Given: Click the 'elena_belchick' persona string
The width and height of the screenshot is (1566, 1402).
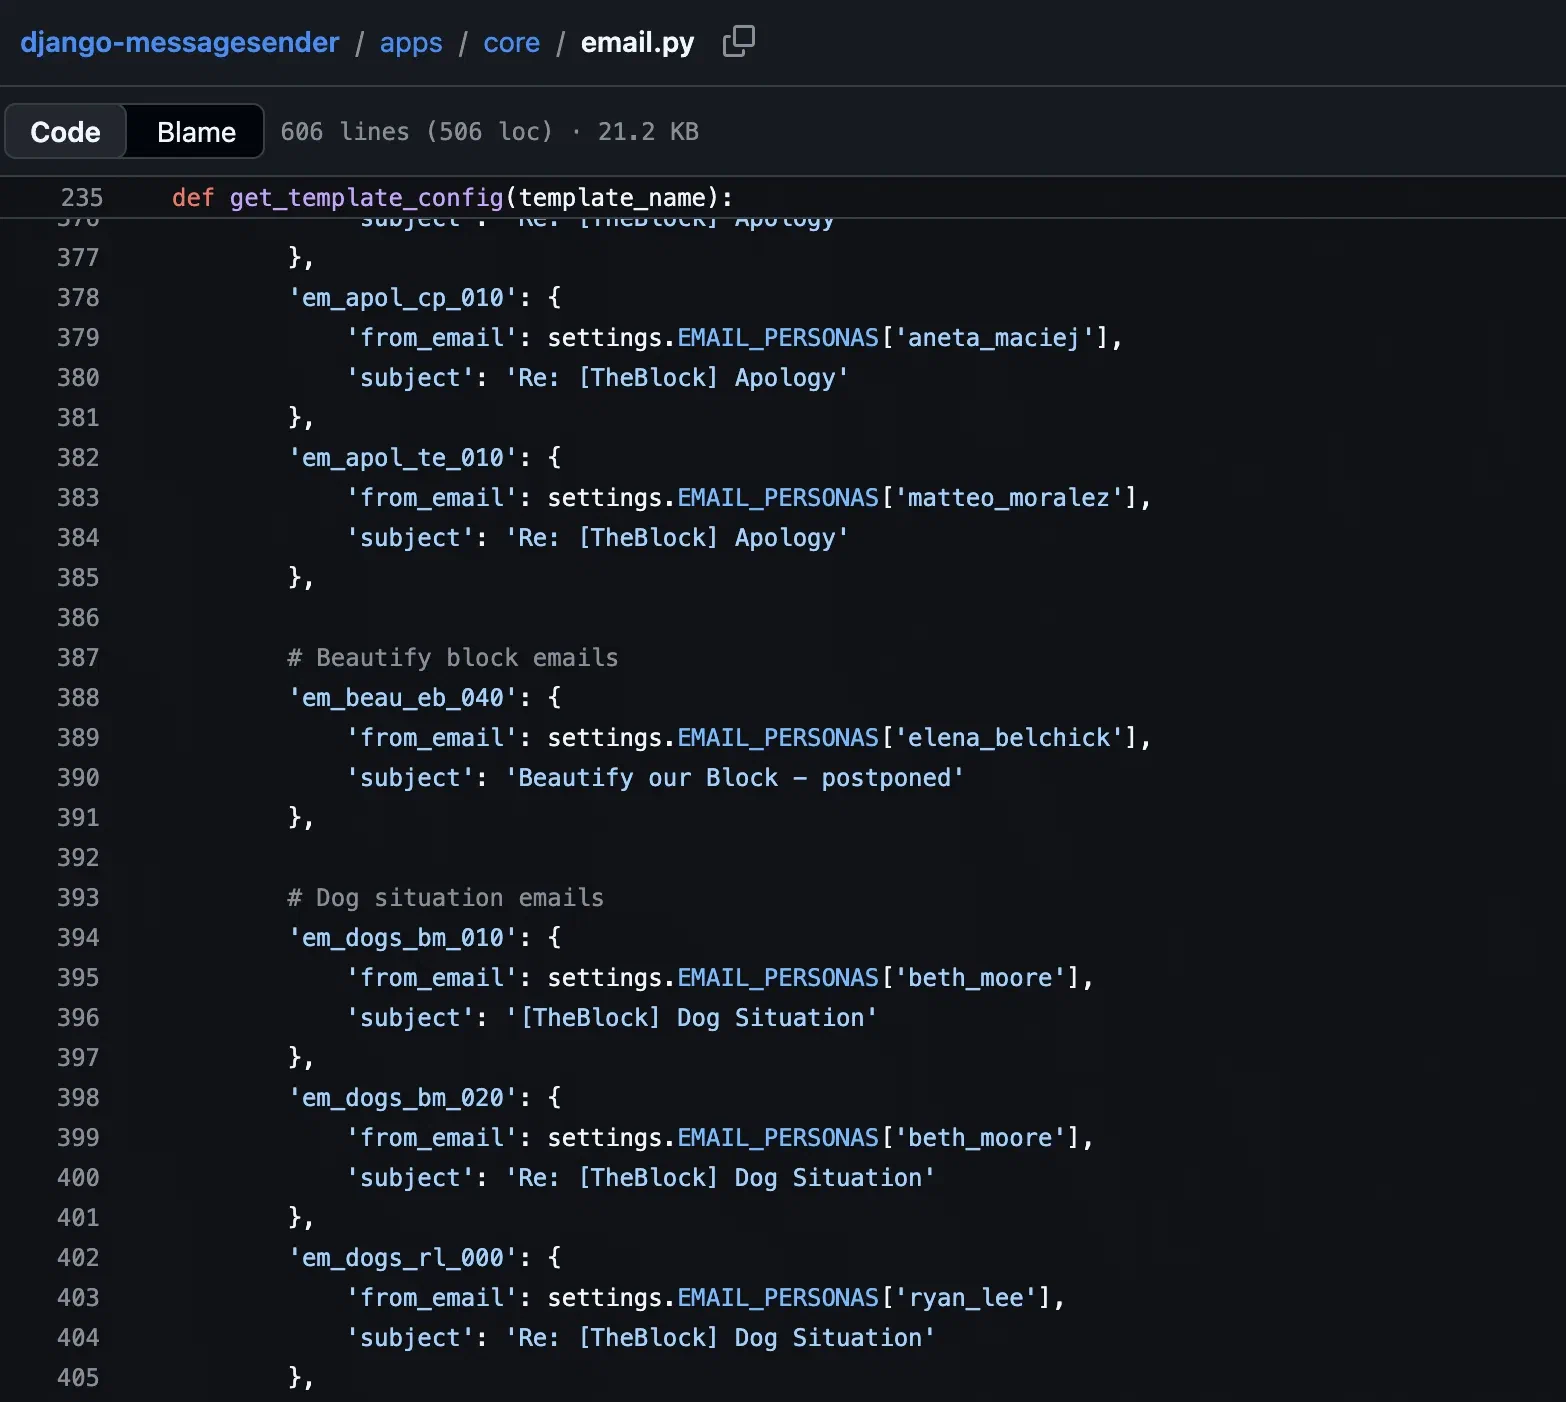Looking at the screenshot, I should pos(1008,738).
